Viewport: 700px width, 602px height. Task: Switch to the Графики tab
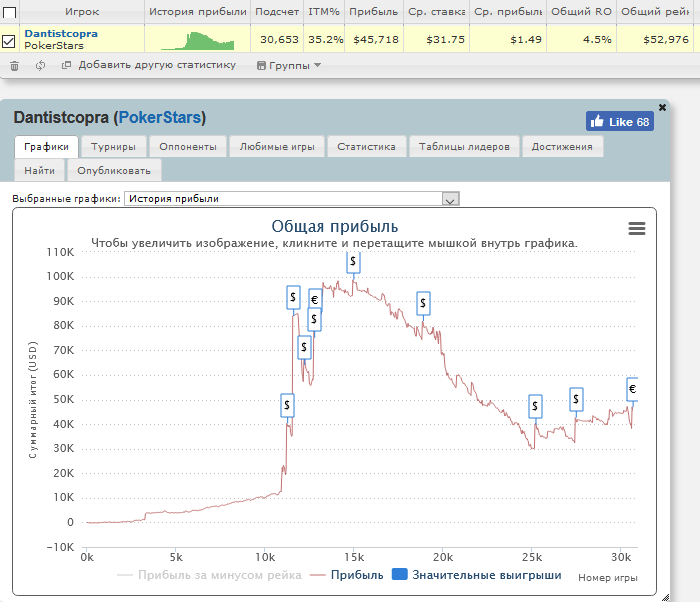tap(46, 147)
